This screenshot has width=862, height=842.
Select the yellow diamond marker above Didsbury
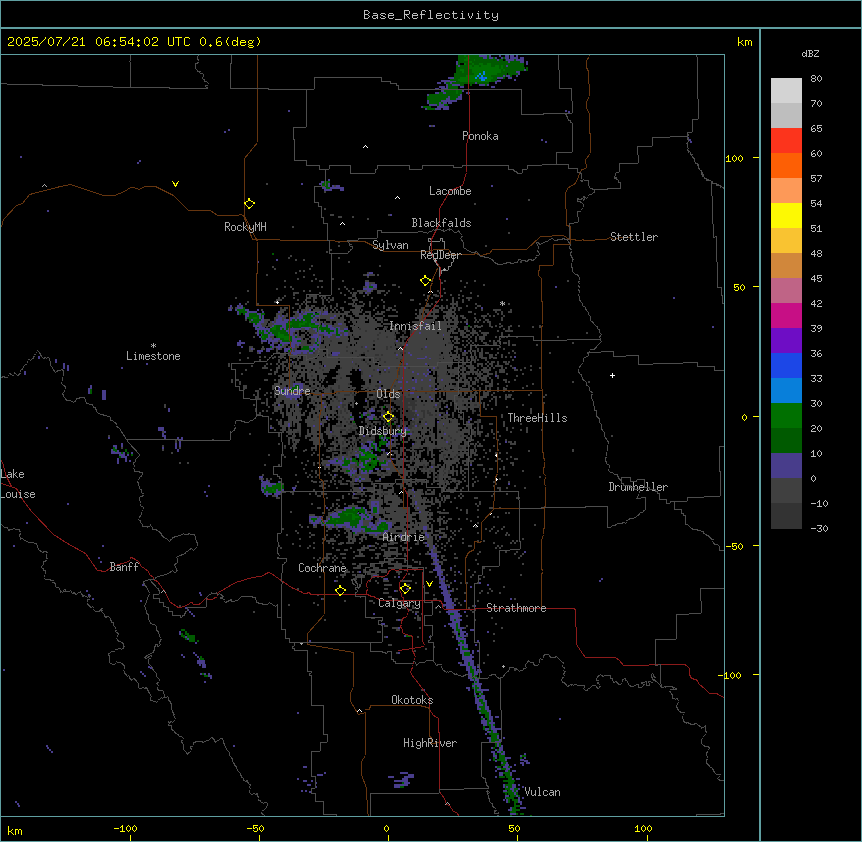click(x=388, y=417)
